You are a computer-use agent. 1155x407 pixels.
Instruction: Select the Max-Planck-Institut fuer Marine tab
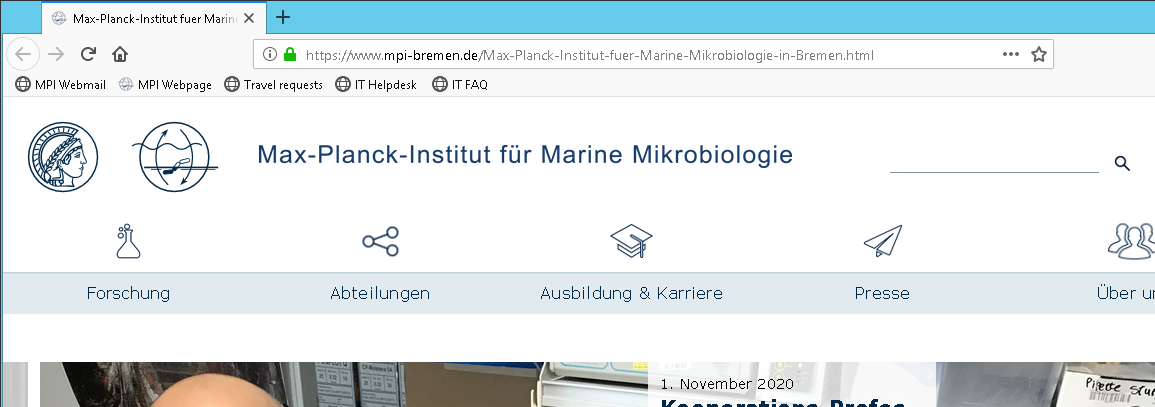pos(154,18)
